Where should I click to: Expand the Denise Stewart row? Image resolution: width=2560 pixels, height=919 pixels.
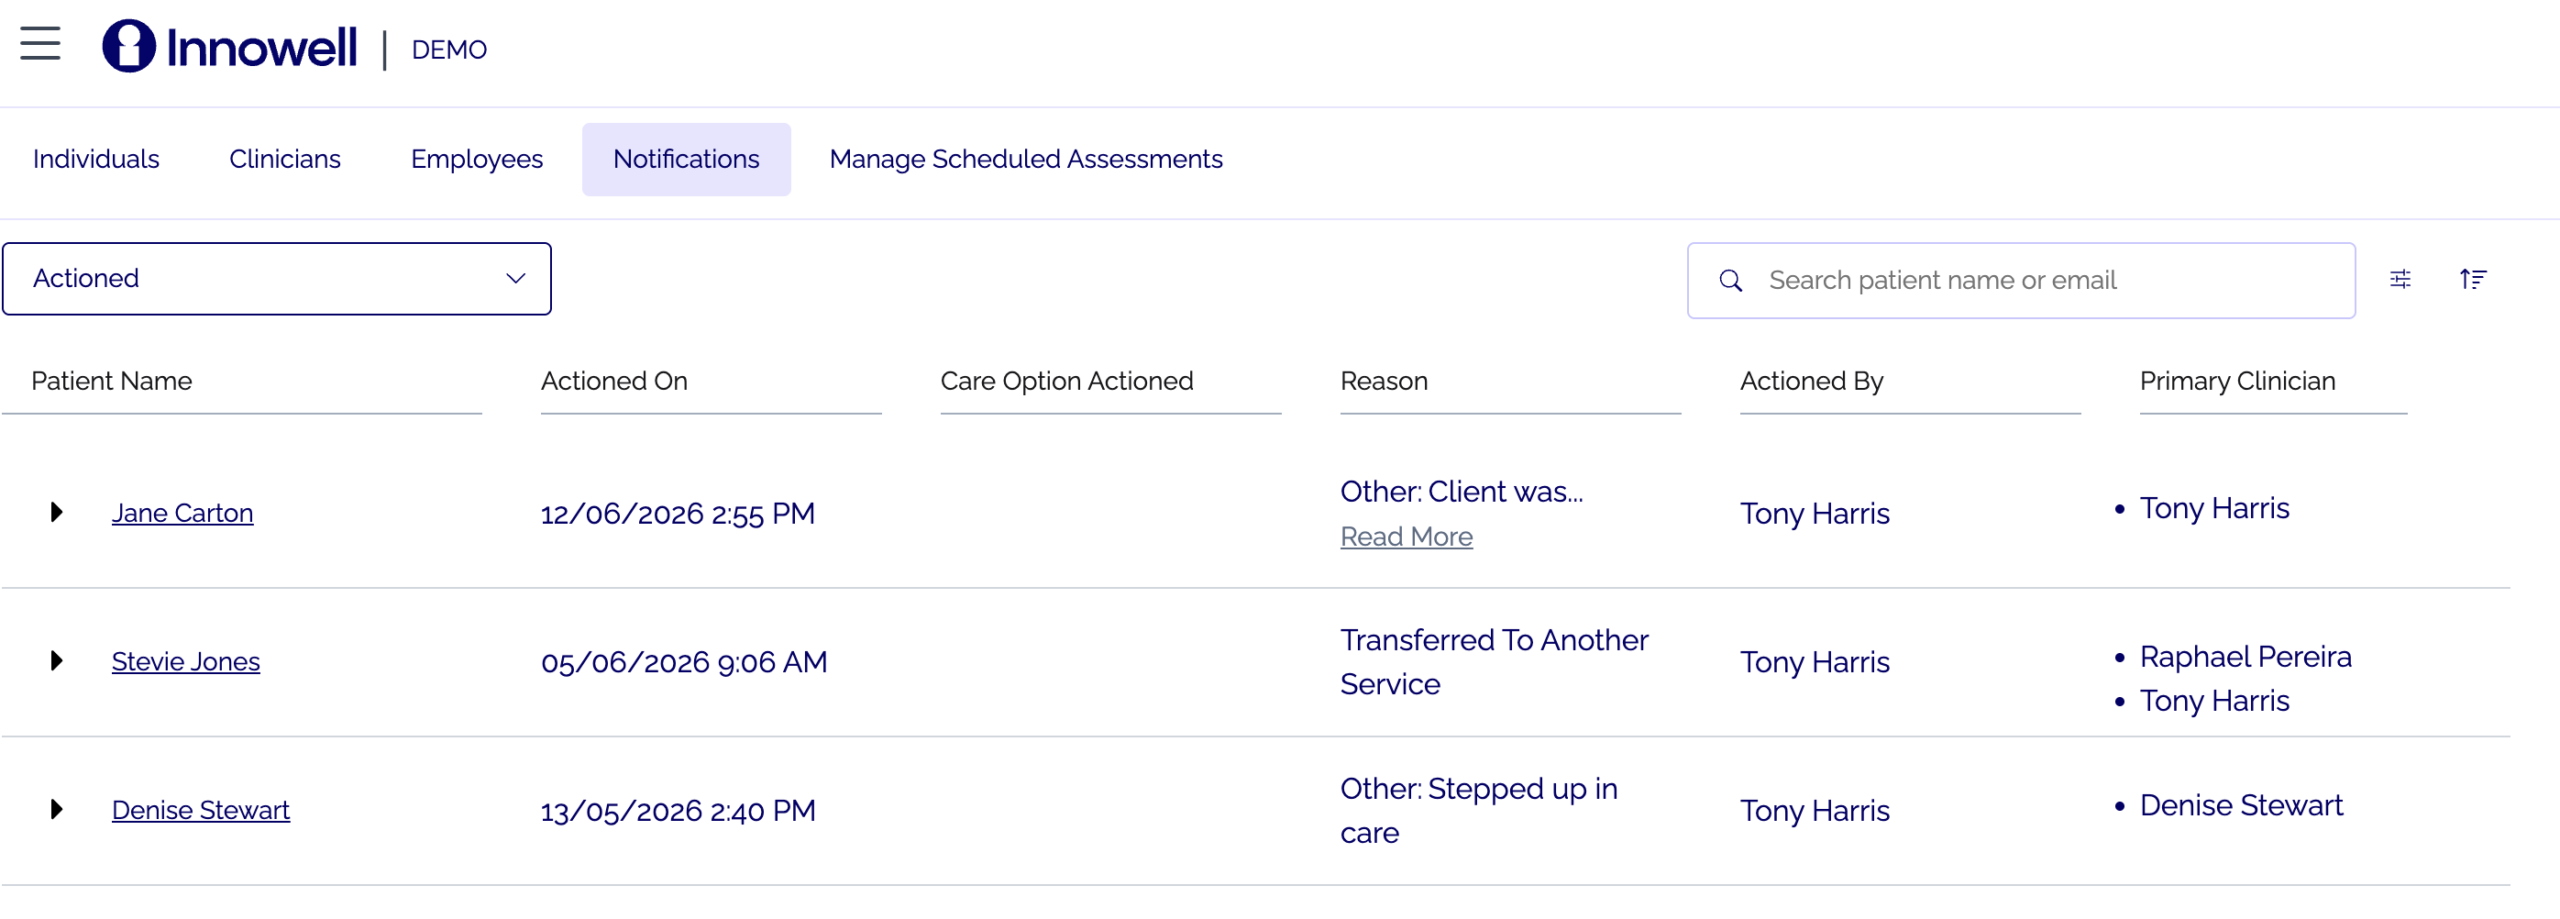56,810
